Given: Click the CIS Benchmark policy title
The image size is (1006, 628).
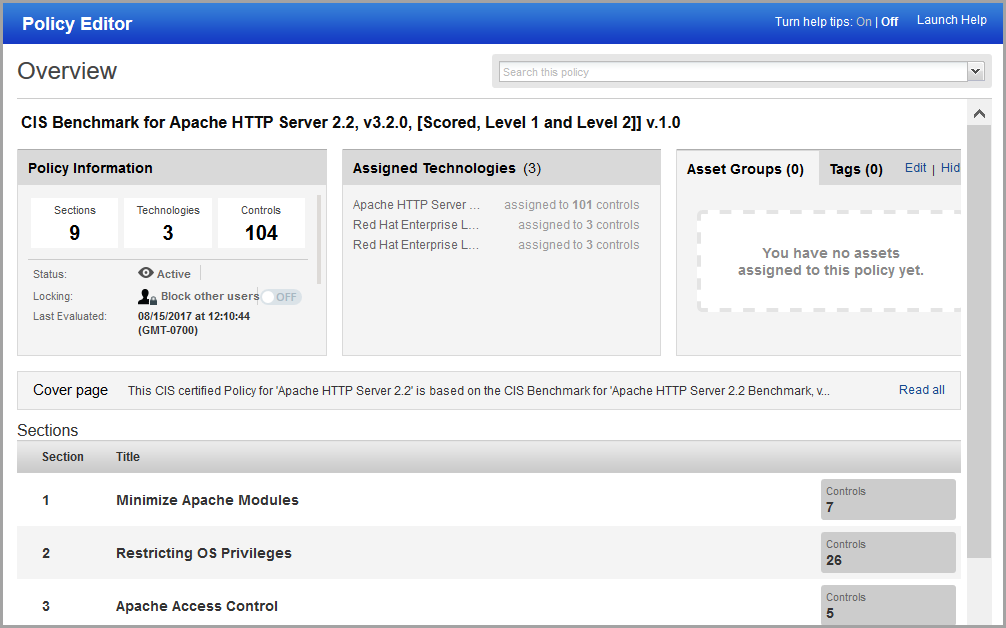Looking at the screenshot, I should pos(350,123).
